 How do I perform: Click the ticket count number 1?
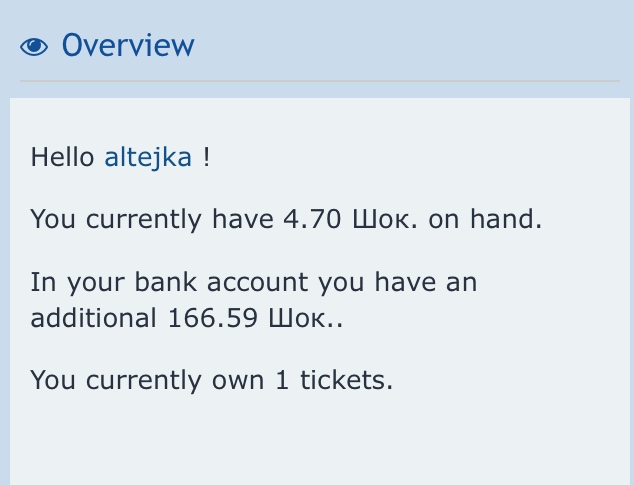pos(274,380)
